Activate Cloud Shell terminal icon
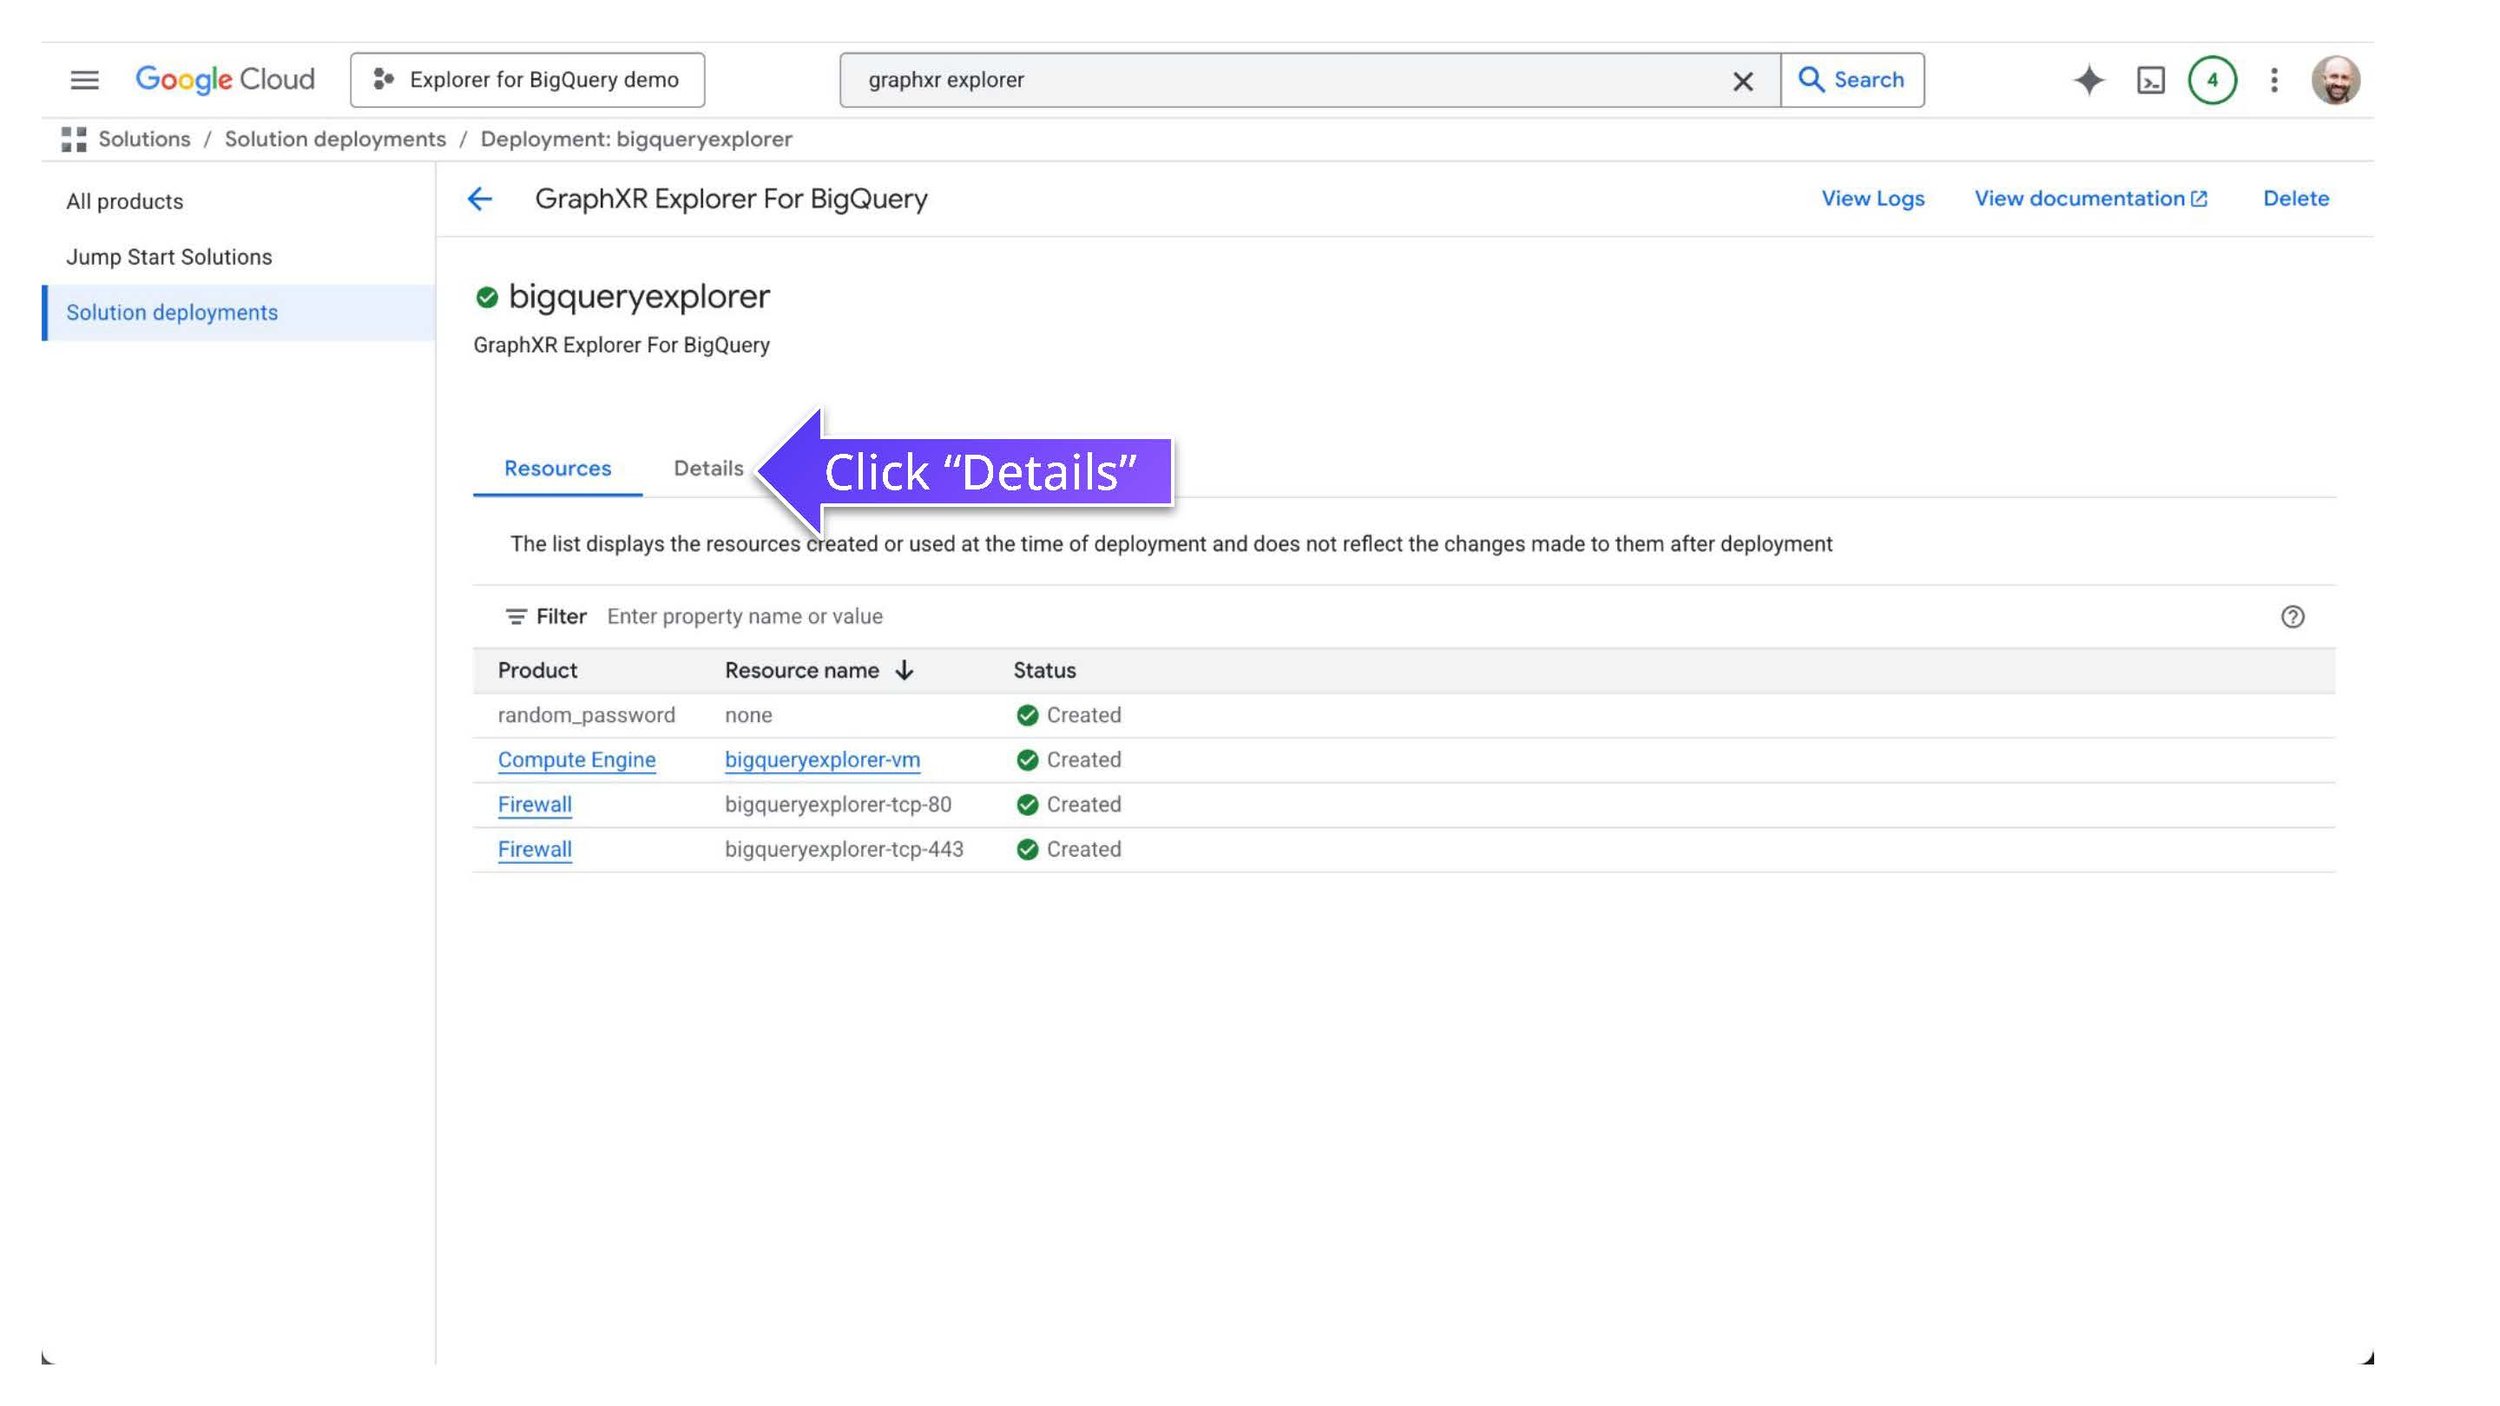 pyautogui.click(x=2150, y=80)
